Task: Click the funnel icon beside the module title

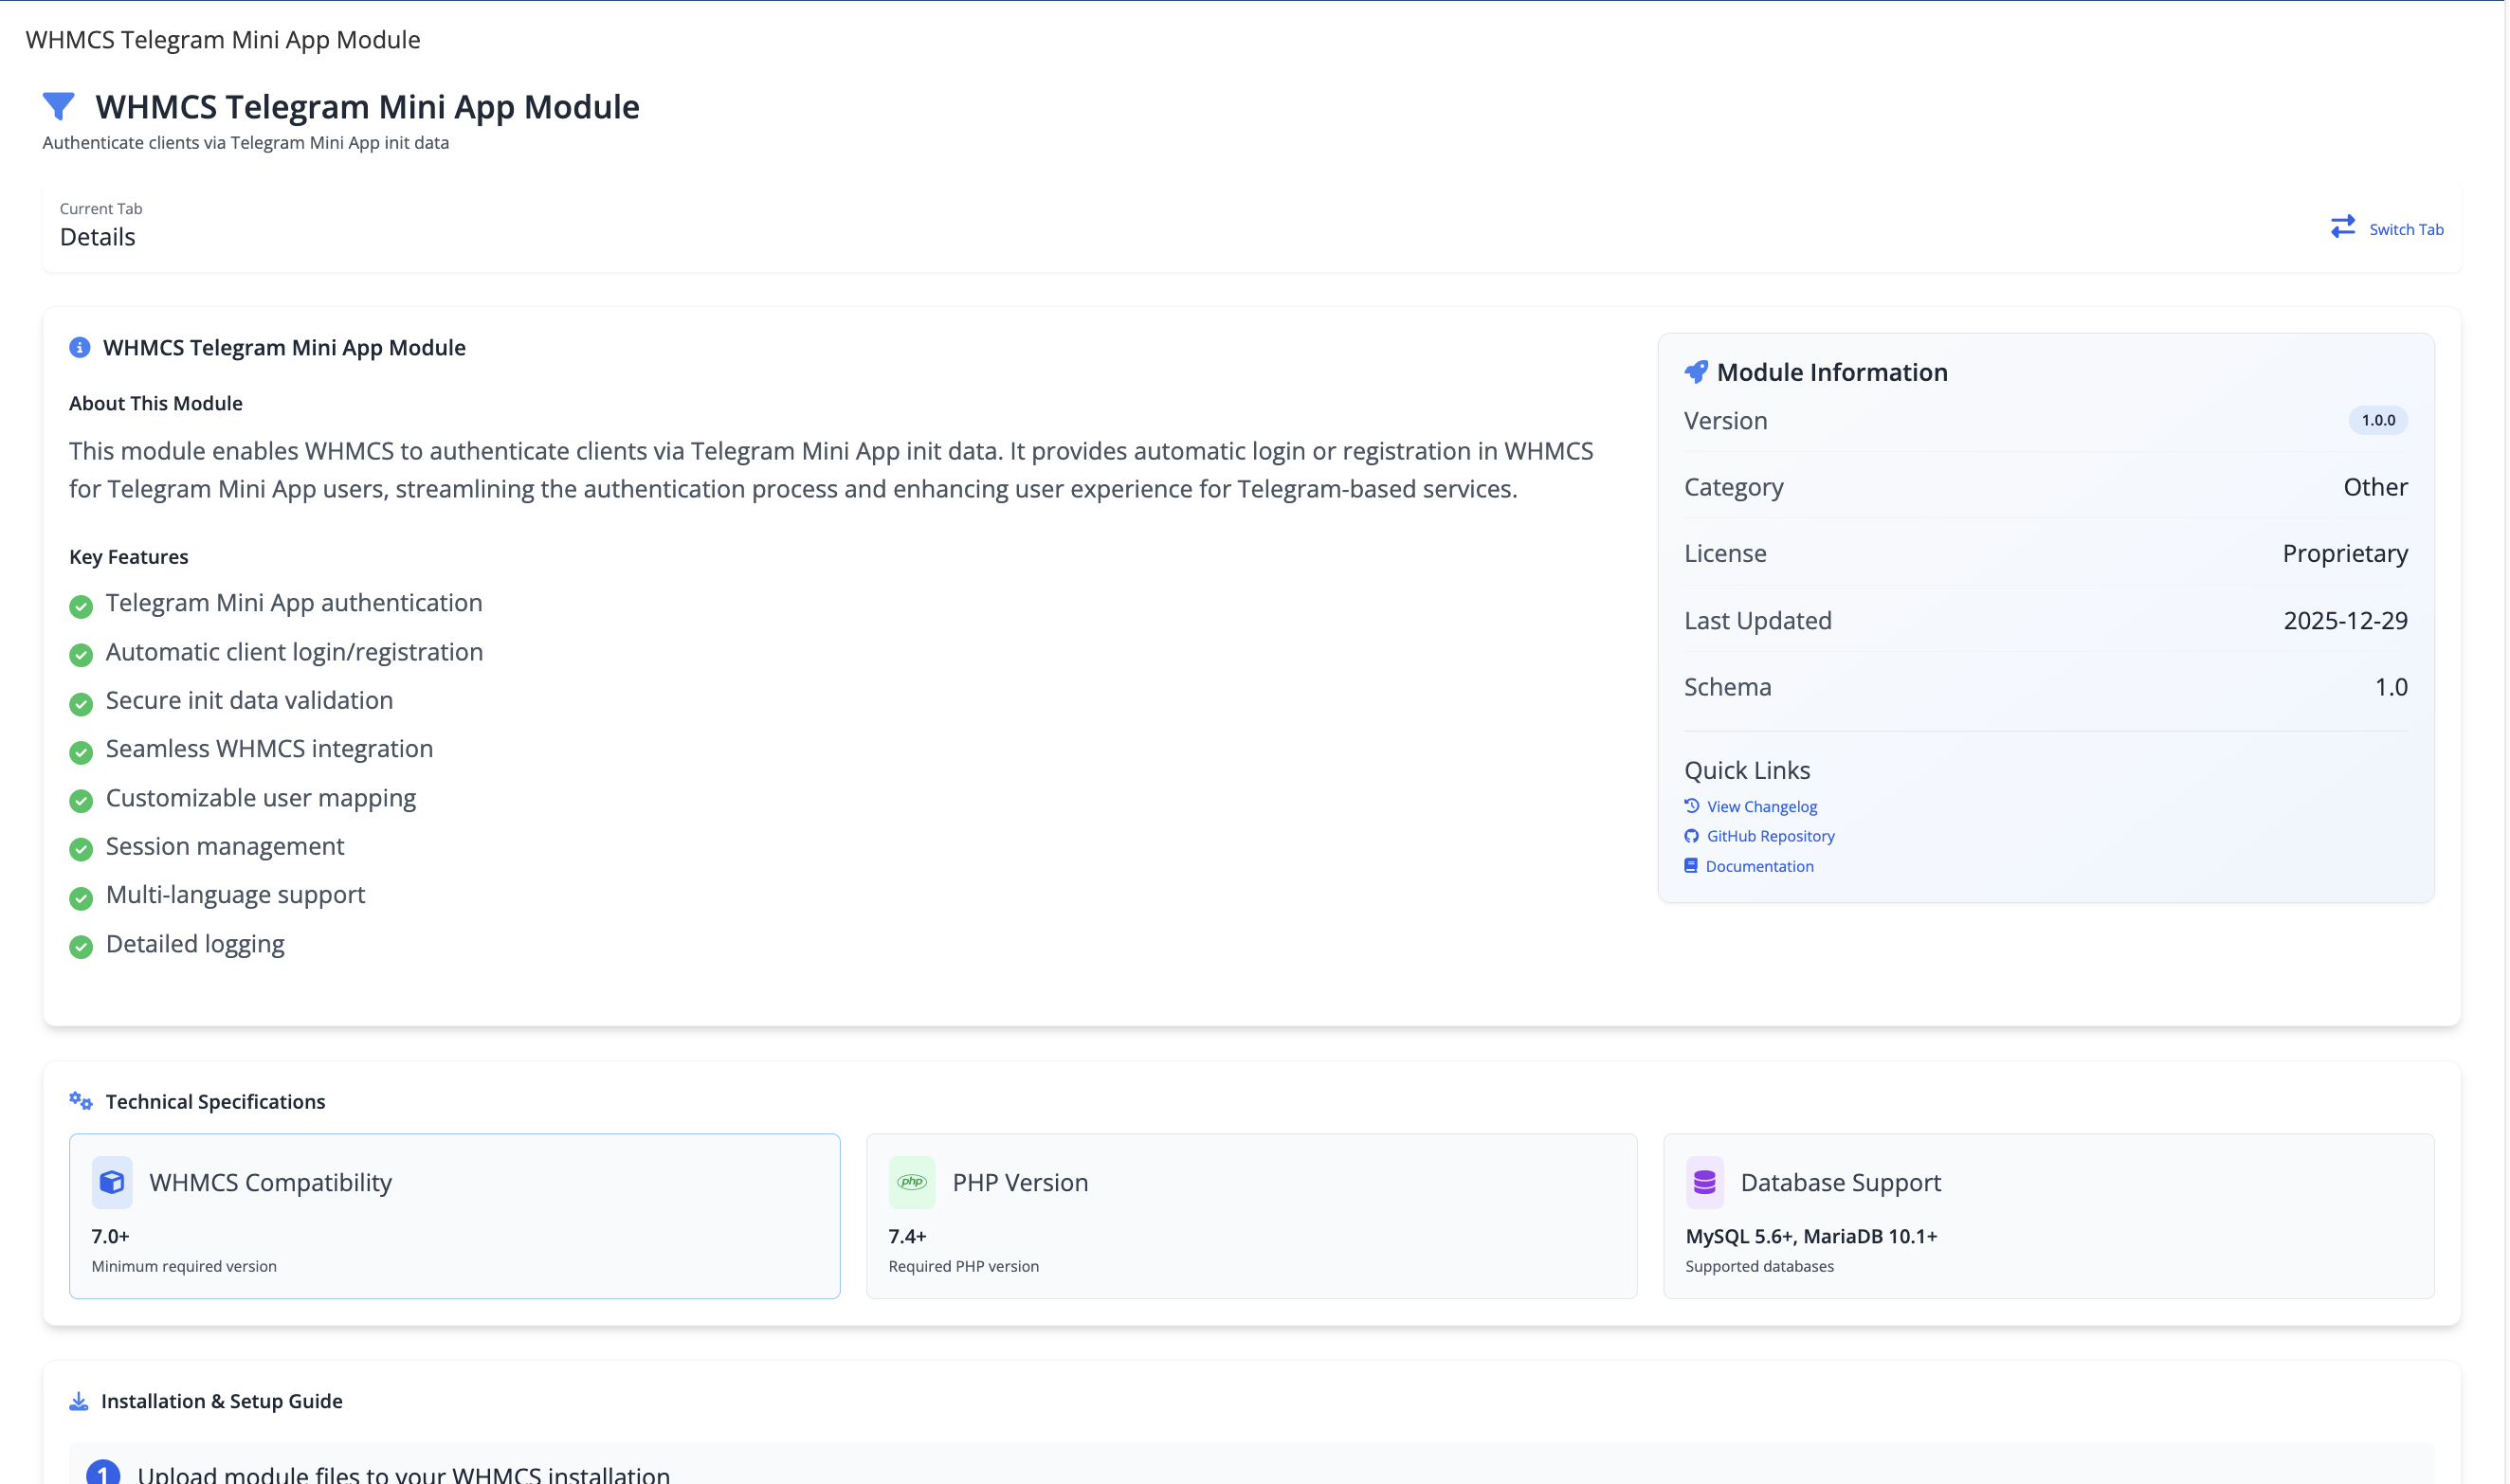Action: [59, 105]
